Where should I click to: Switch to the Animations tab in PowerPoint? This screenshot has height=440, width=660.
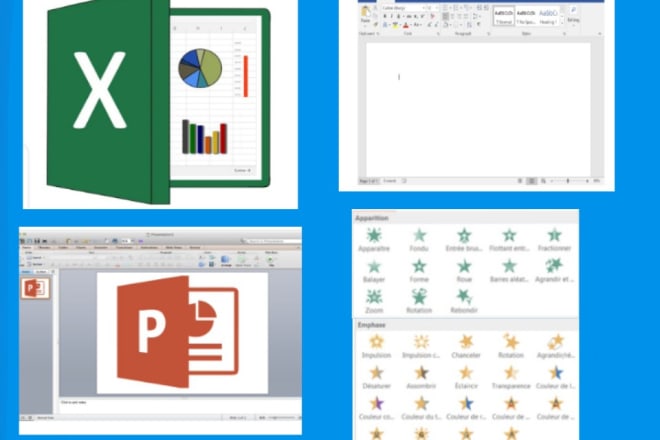(149, 248)
